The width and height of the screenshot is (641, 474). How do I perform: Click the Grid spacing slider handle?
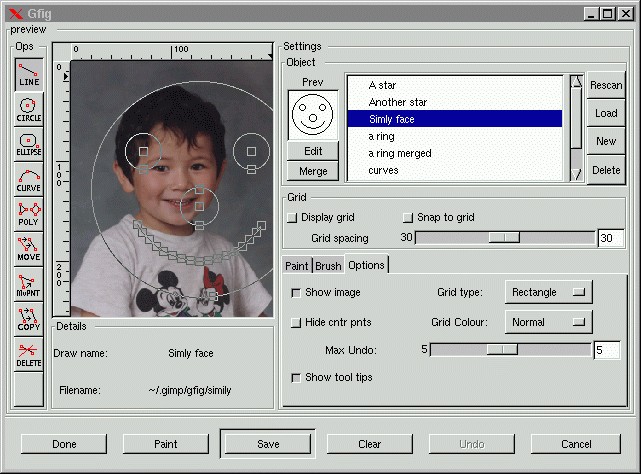(x=504, y=238)
